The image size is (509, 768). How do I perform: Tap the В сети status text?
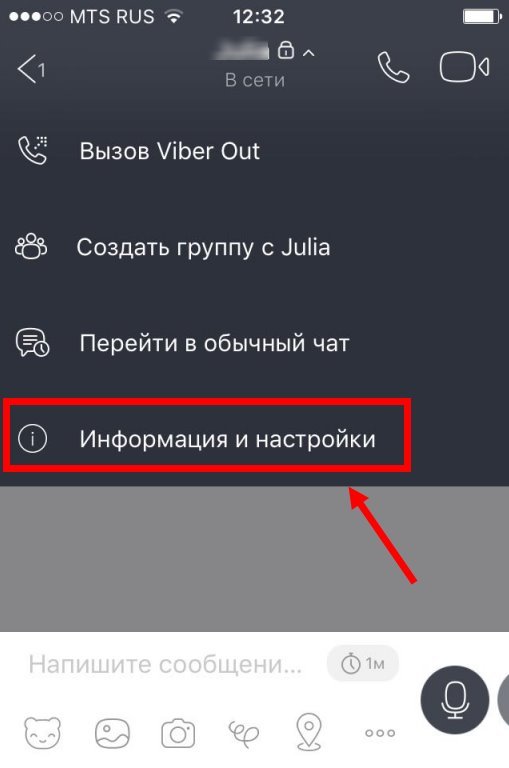point(255,80)
